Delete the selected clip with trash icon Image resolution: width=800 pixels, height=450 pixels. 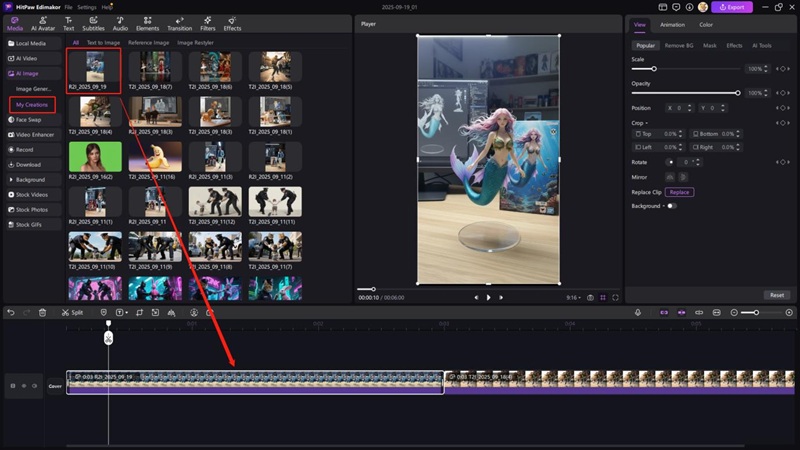[x=42, y=312]
